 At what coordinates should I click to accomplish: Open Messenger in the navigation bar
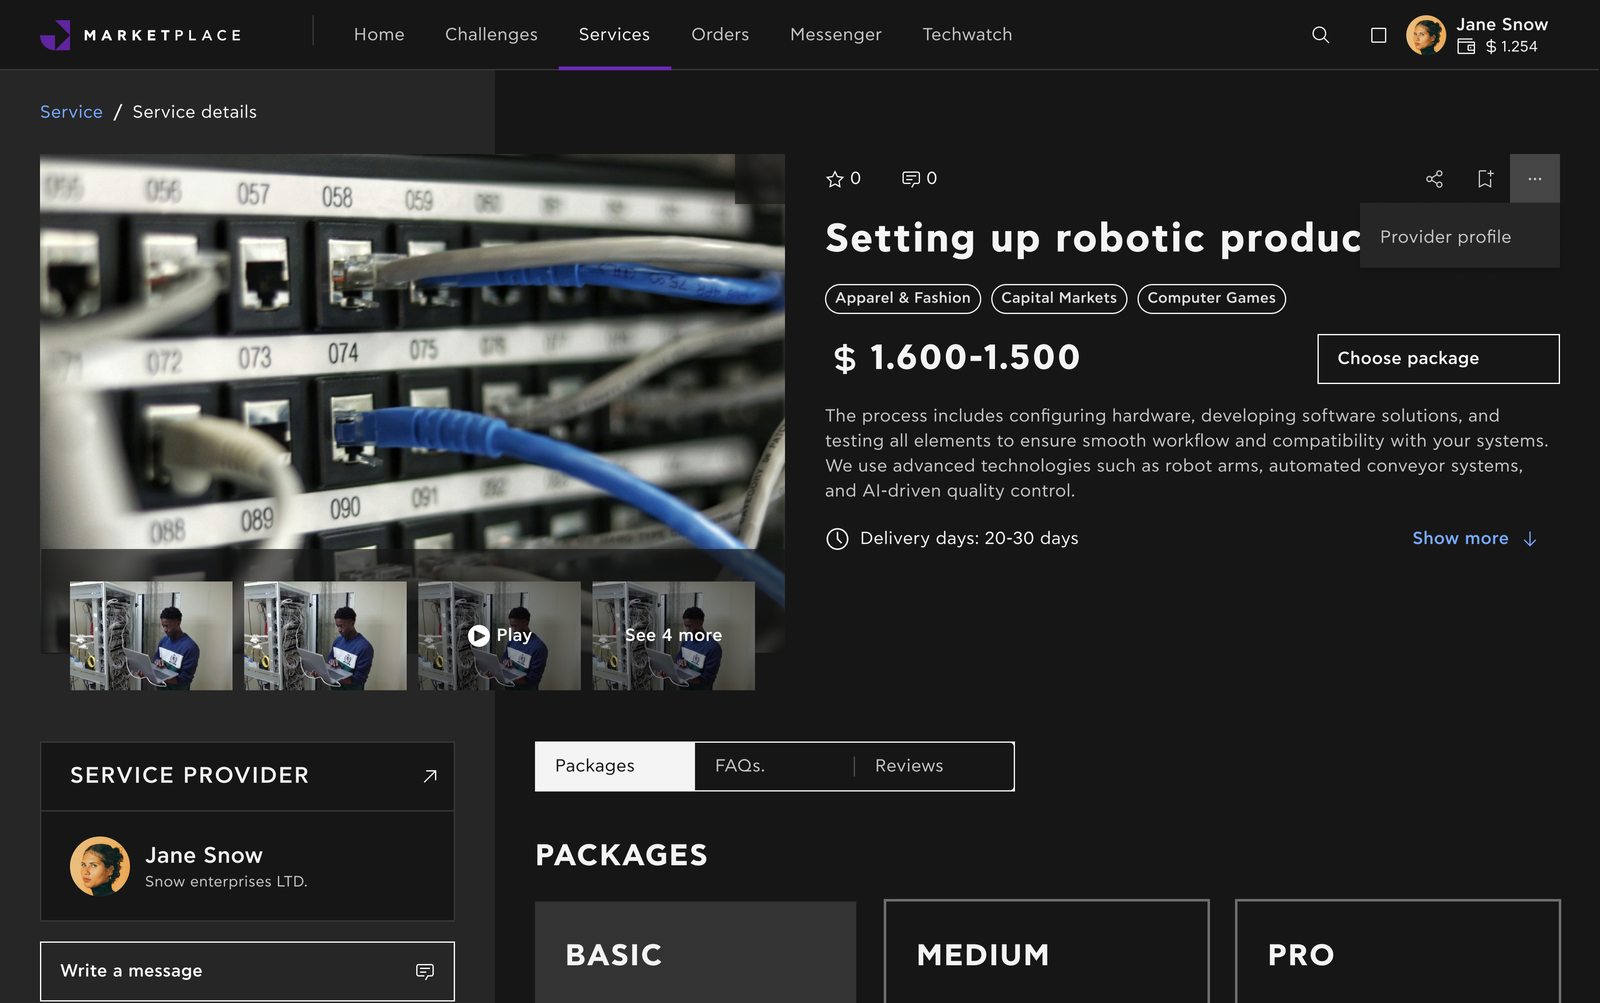point(835,35)
